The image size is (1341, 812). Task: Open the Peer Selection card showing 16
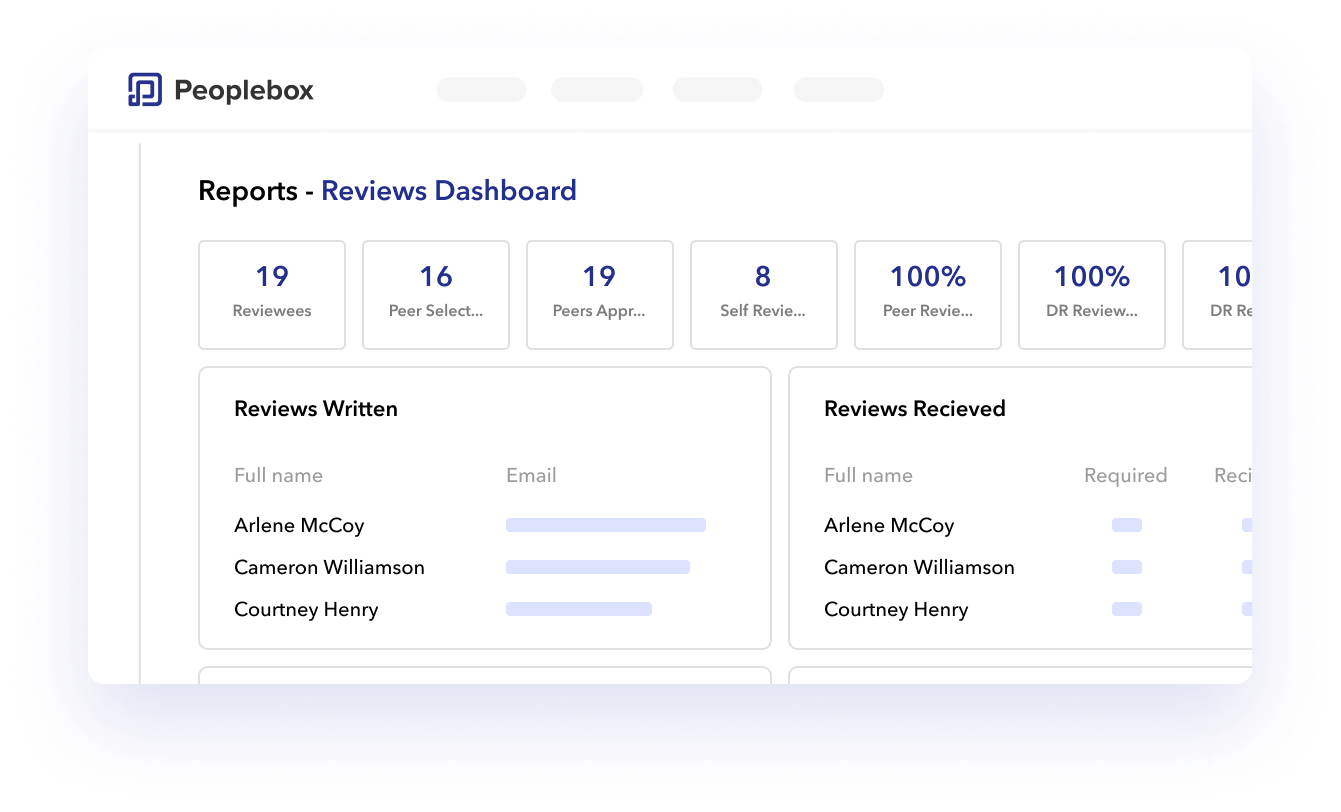(x=436, y=294)
